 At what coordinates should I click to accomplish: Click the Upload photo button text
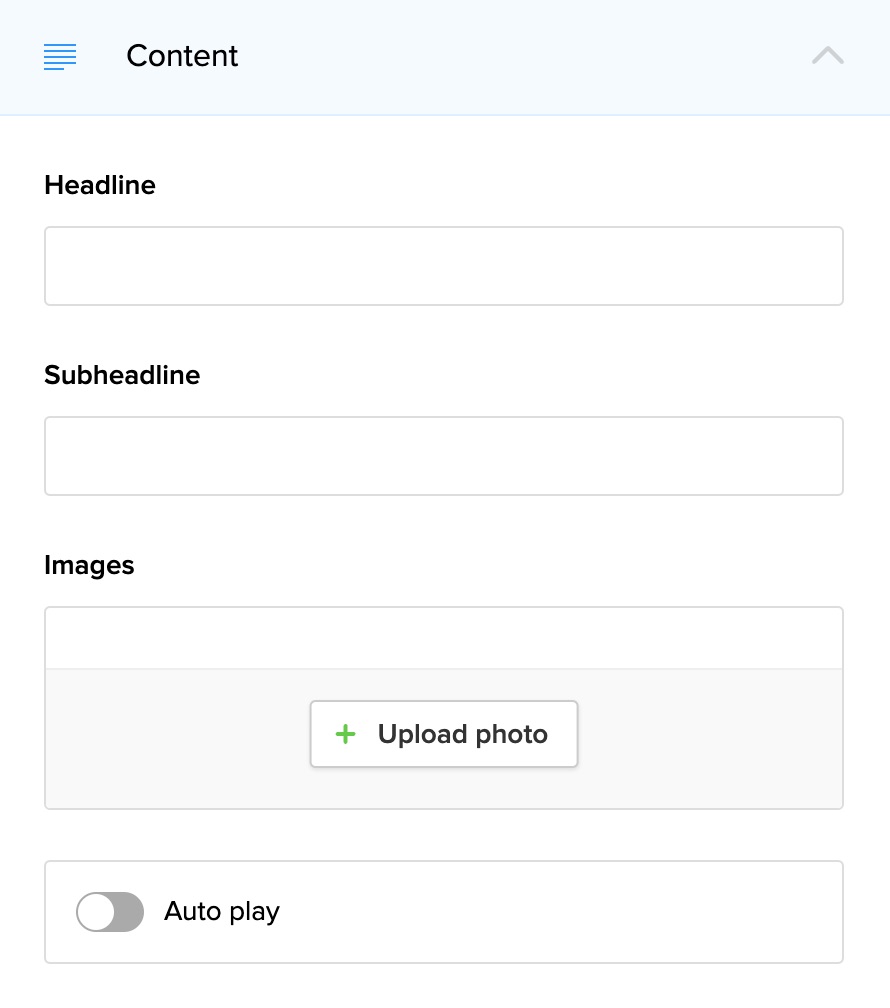[463, 735]
